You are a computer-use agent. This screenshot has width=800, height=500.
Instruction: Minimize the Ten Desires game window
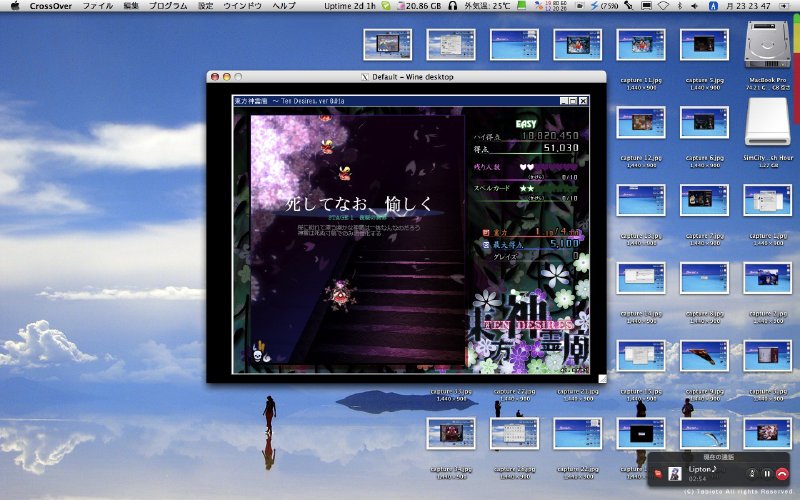(x=564, y=101)
